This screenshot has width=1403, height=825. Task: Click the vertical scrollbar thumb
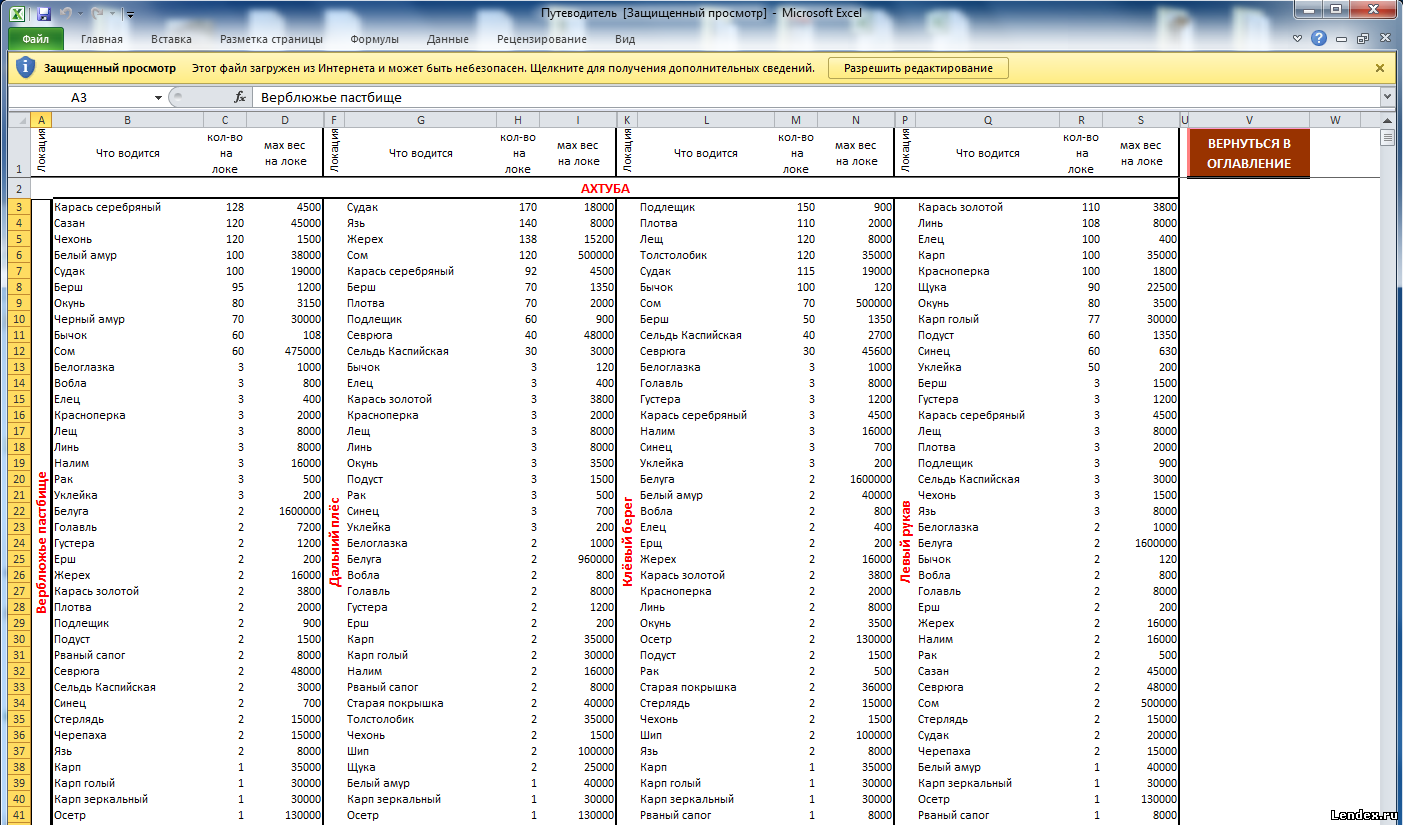point(1387,138)
